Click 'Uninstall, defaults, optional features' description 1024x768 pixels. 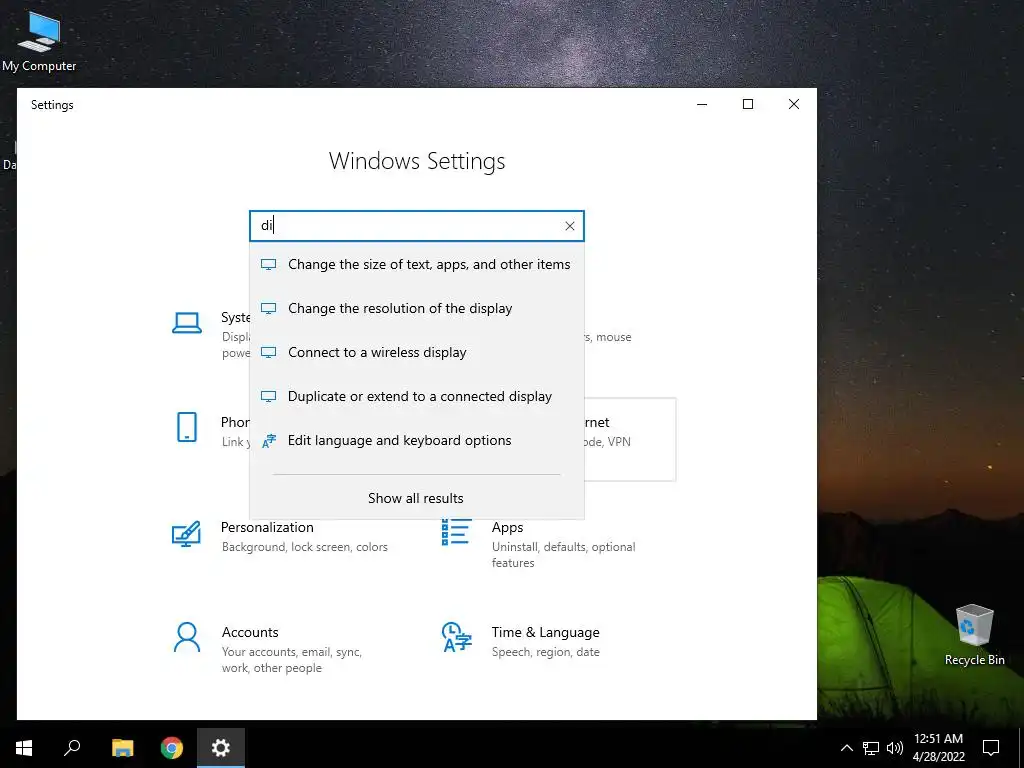[x=563, y=554]
